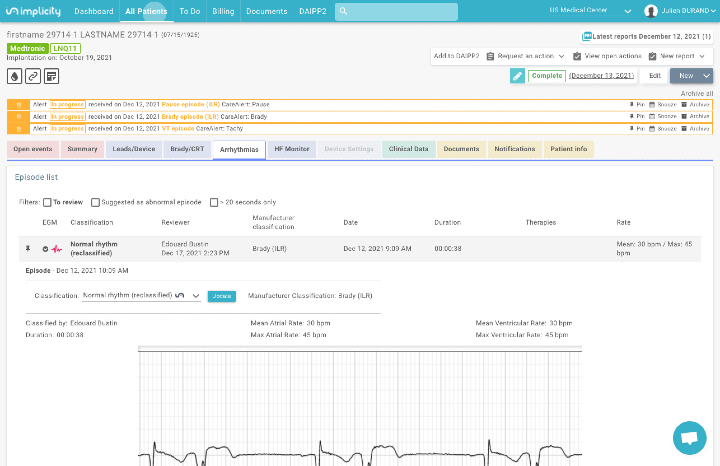Switch to the HF Monitor tab

point(292,149)
